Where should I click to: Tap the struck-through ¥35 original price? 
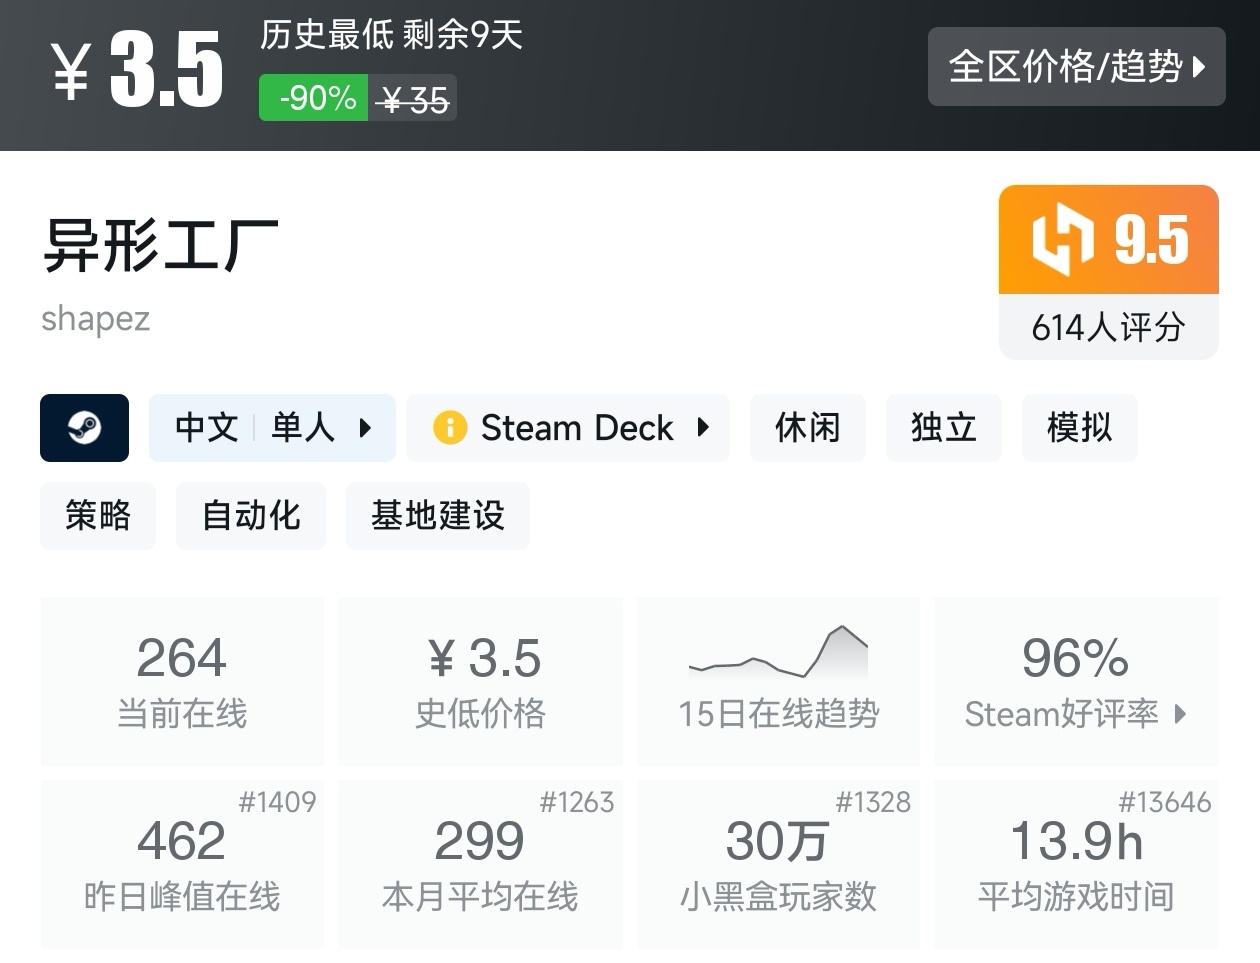pyautogui.click(x=413, y=98)
